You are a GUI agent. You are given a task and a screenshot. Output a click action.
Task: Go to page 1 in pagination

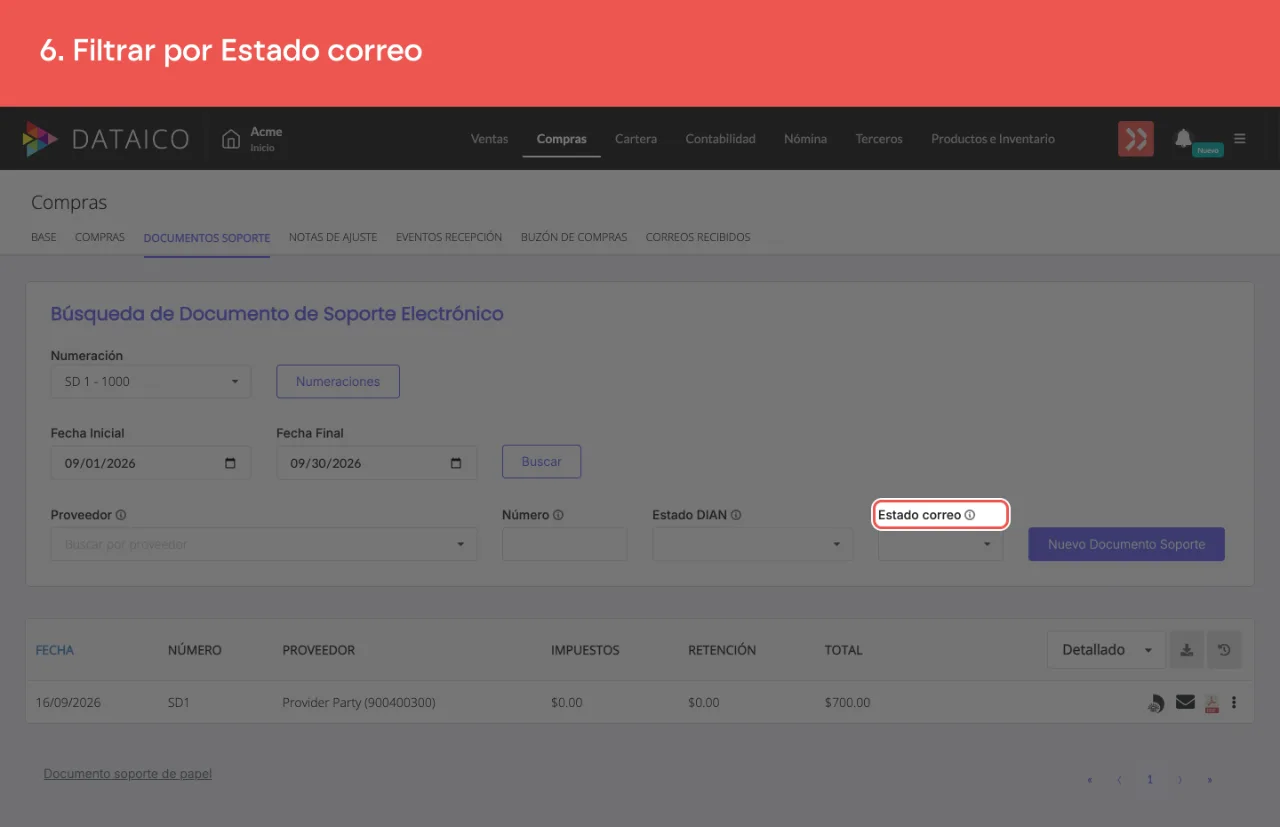point(1150,779)
